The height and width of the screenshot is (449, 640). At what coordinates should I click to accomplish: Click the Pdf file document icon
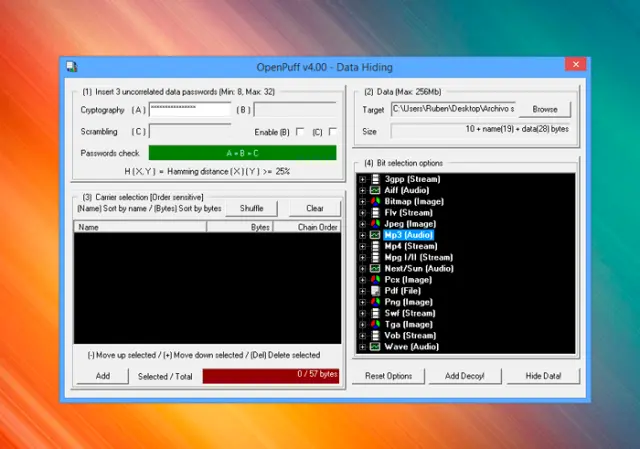point(374,291)
